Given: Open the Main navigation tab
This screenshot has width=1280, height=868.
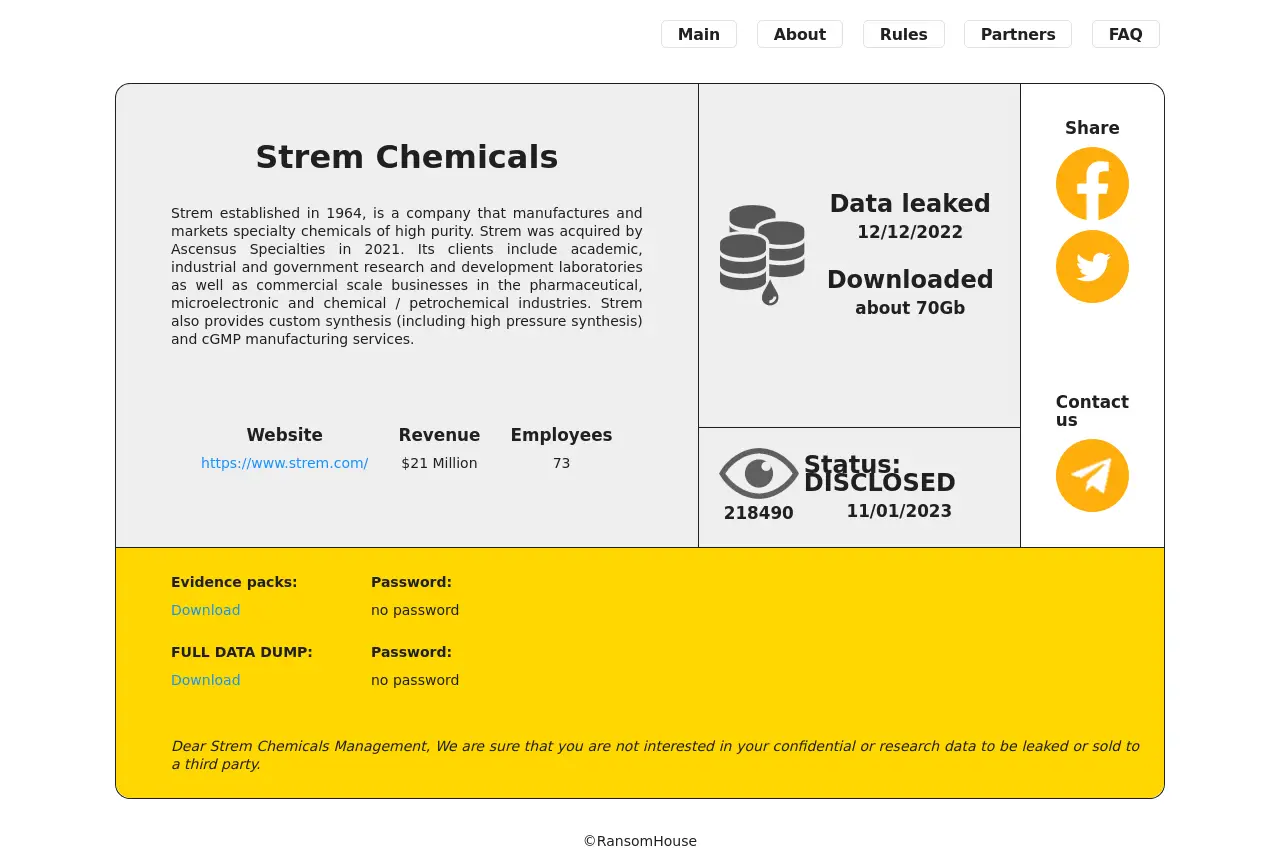Looking at the screenshot, I should tap(698, 34).
